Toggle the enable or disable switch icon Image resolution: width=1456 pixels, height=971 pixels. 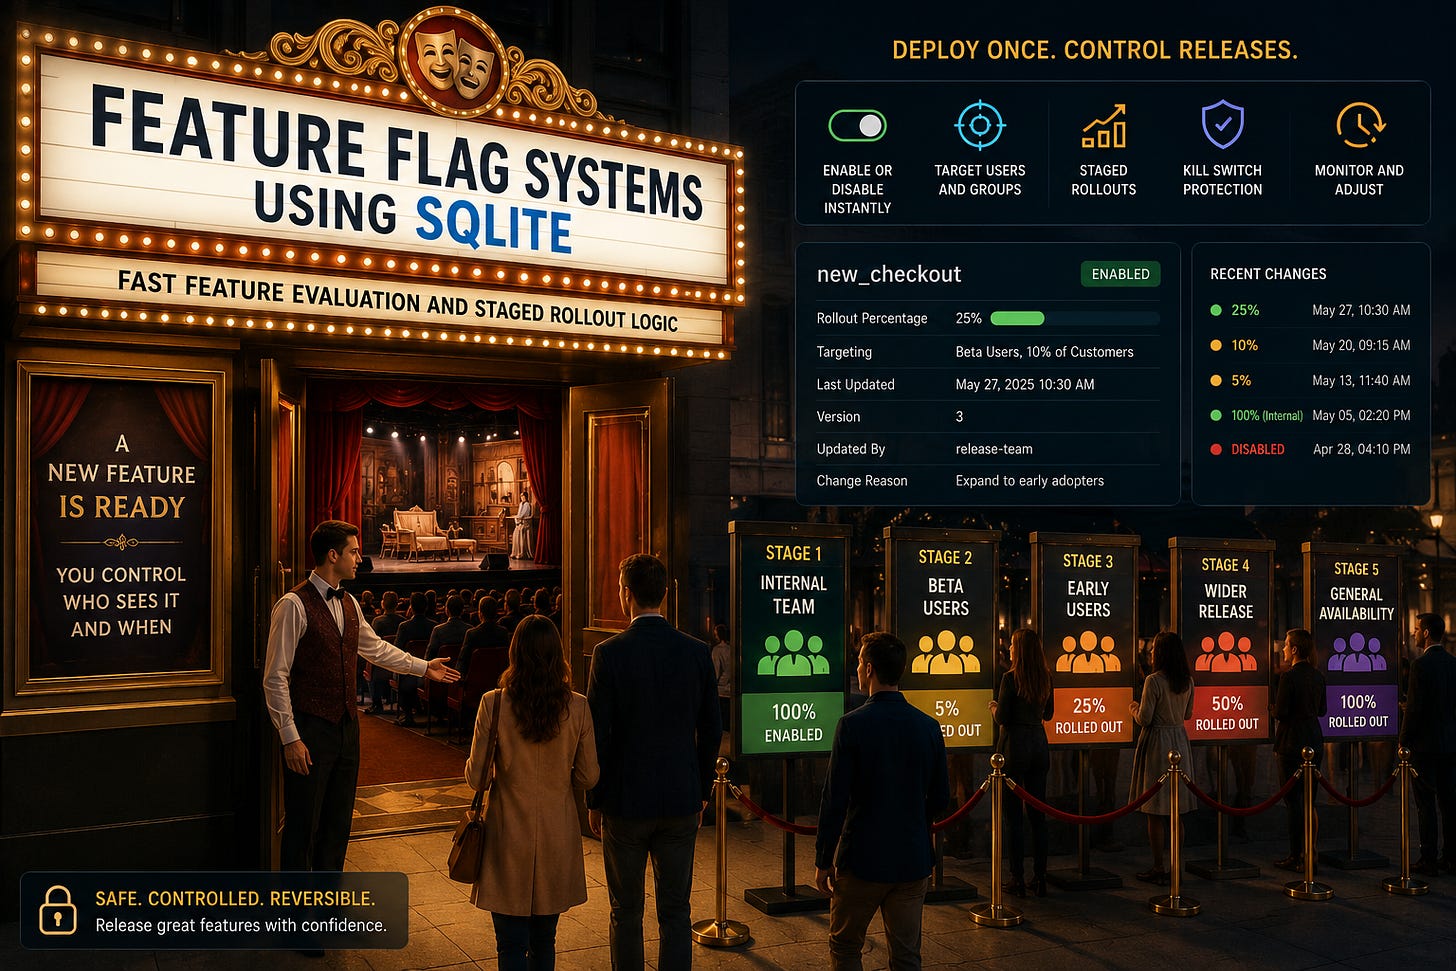click(x=857, y=126)
